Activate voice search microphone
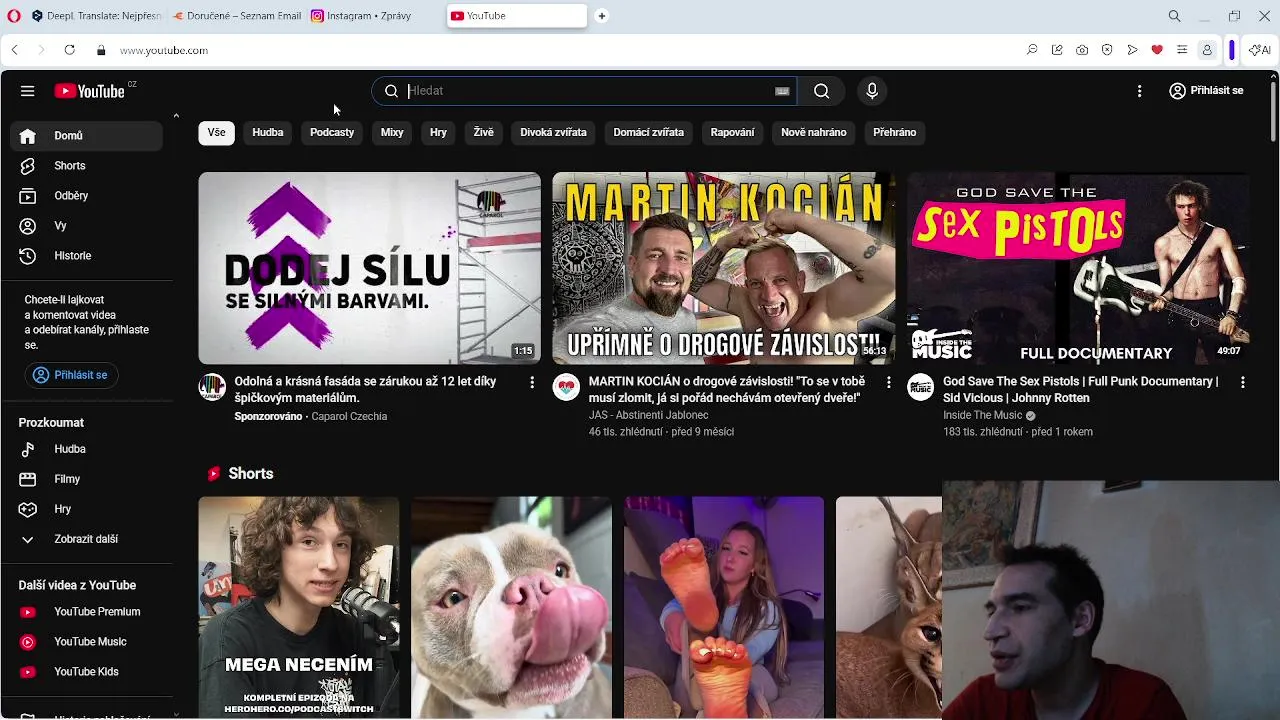 (872, 91)
